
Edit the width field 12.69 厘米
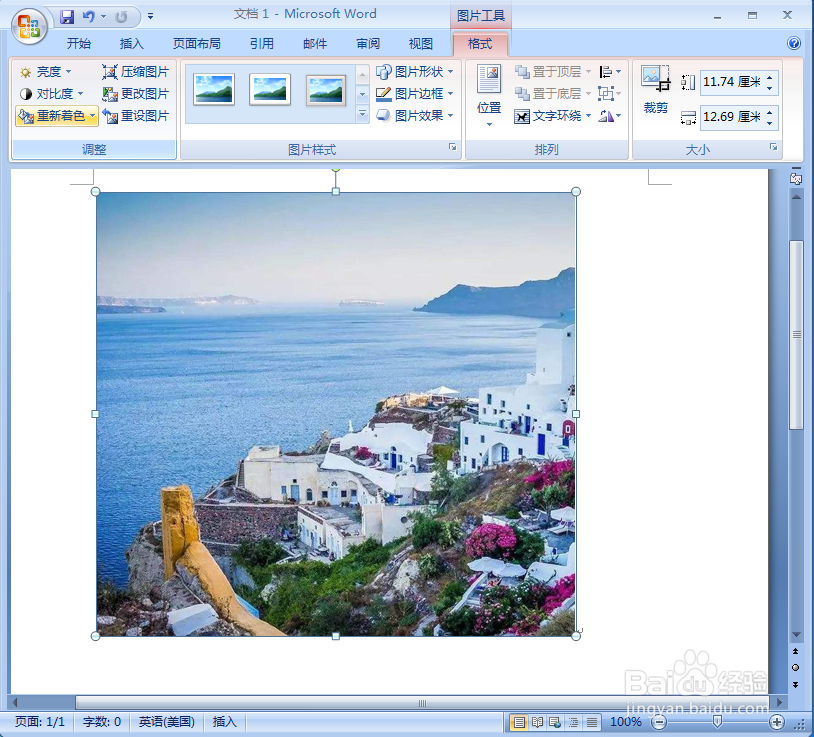click(x=731, y=117)
